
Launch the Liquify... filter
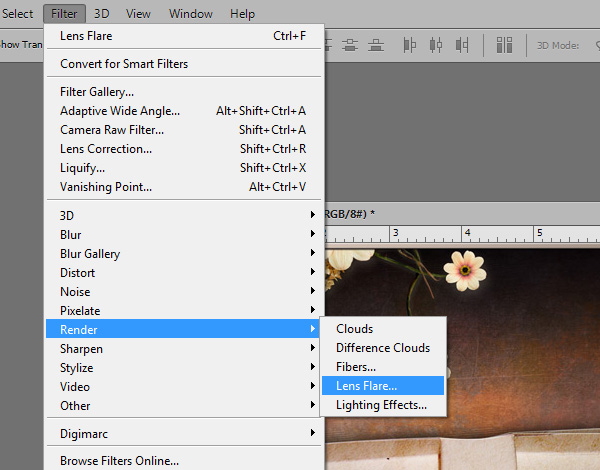(x=184, y=168)
